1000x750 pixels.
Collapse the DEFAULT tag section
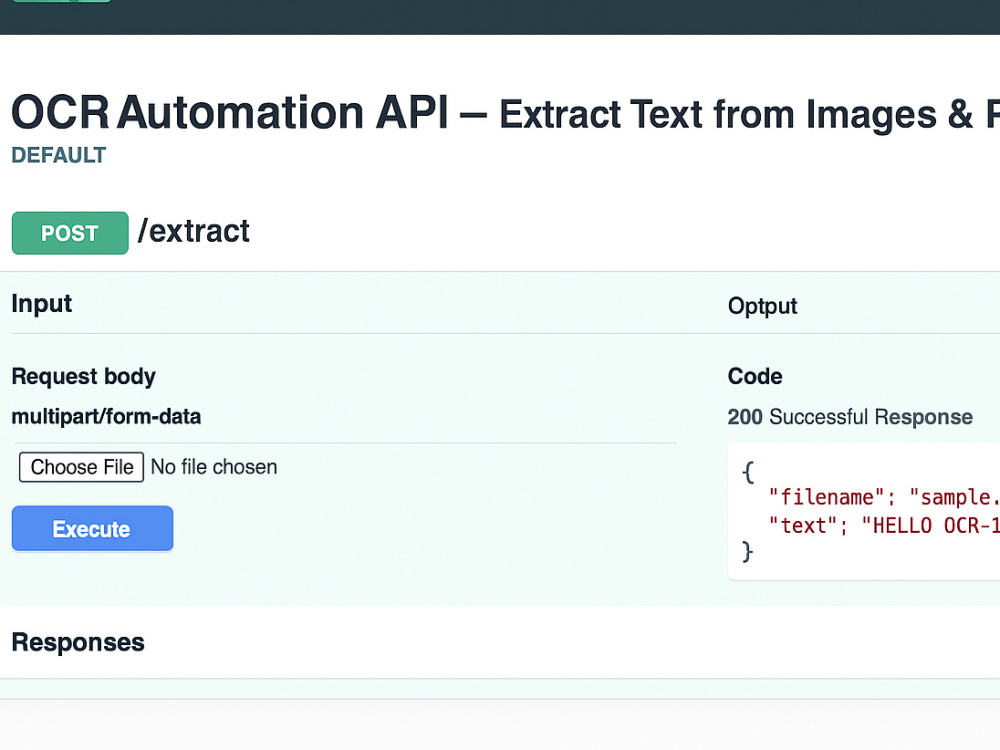tap(59, 155)
